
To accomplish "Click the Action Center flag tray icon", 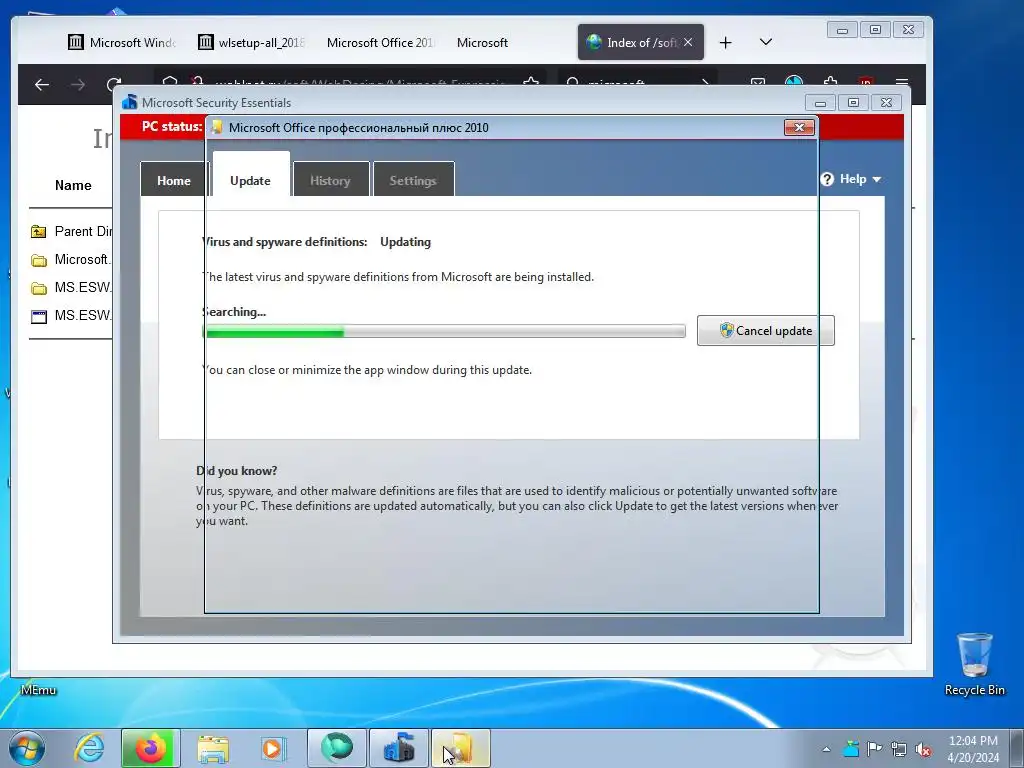I will [874, 749].
